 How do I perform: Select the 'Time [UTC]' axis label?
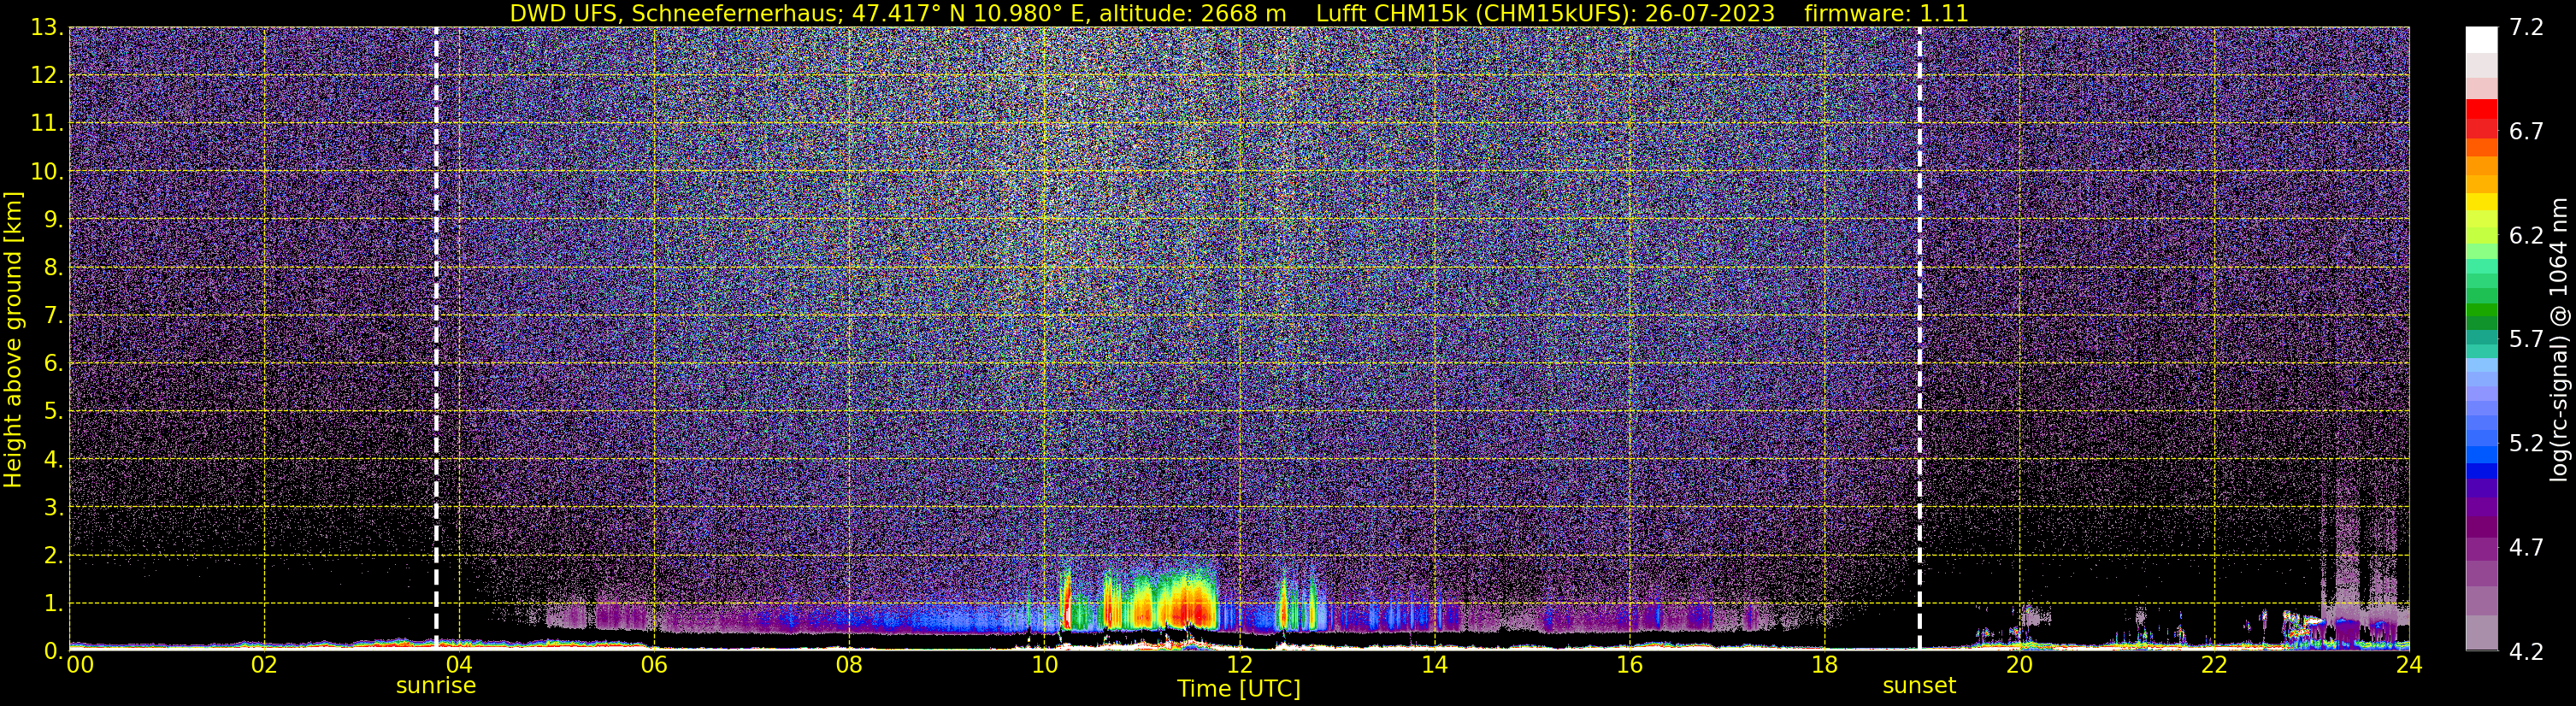point(1239,688)
